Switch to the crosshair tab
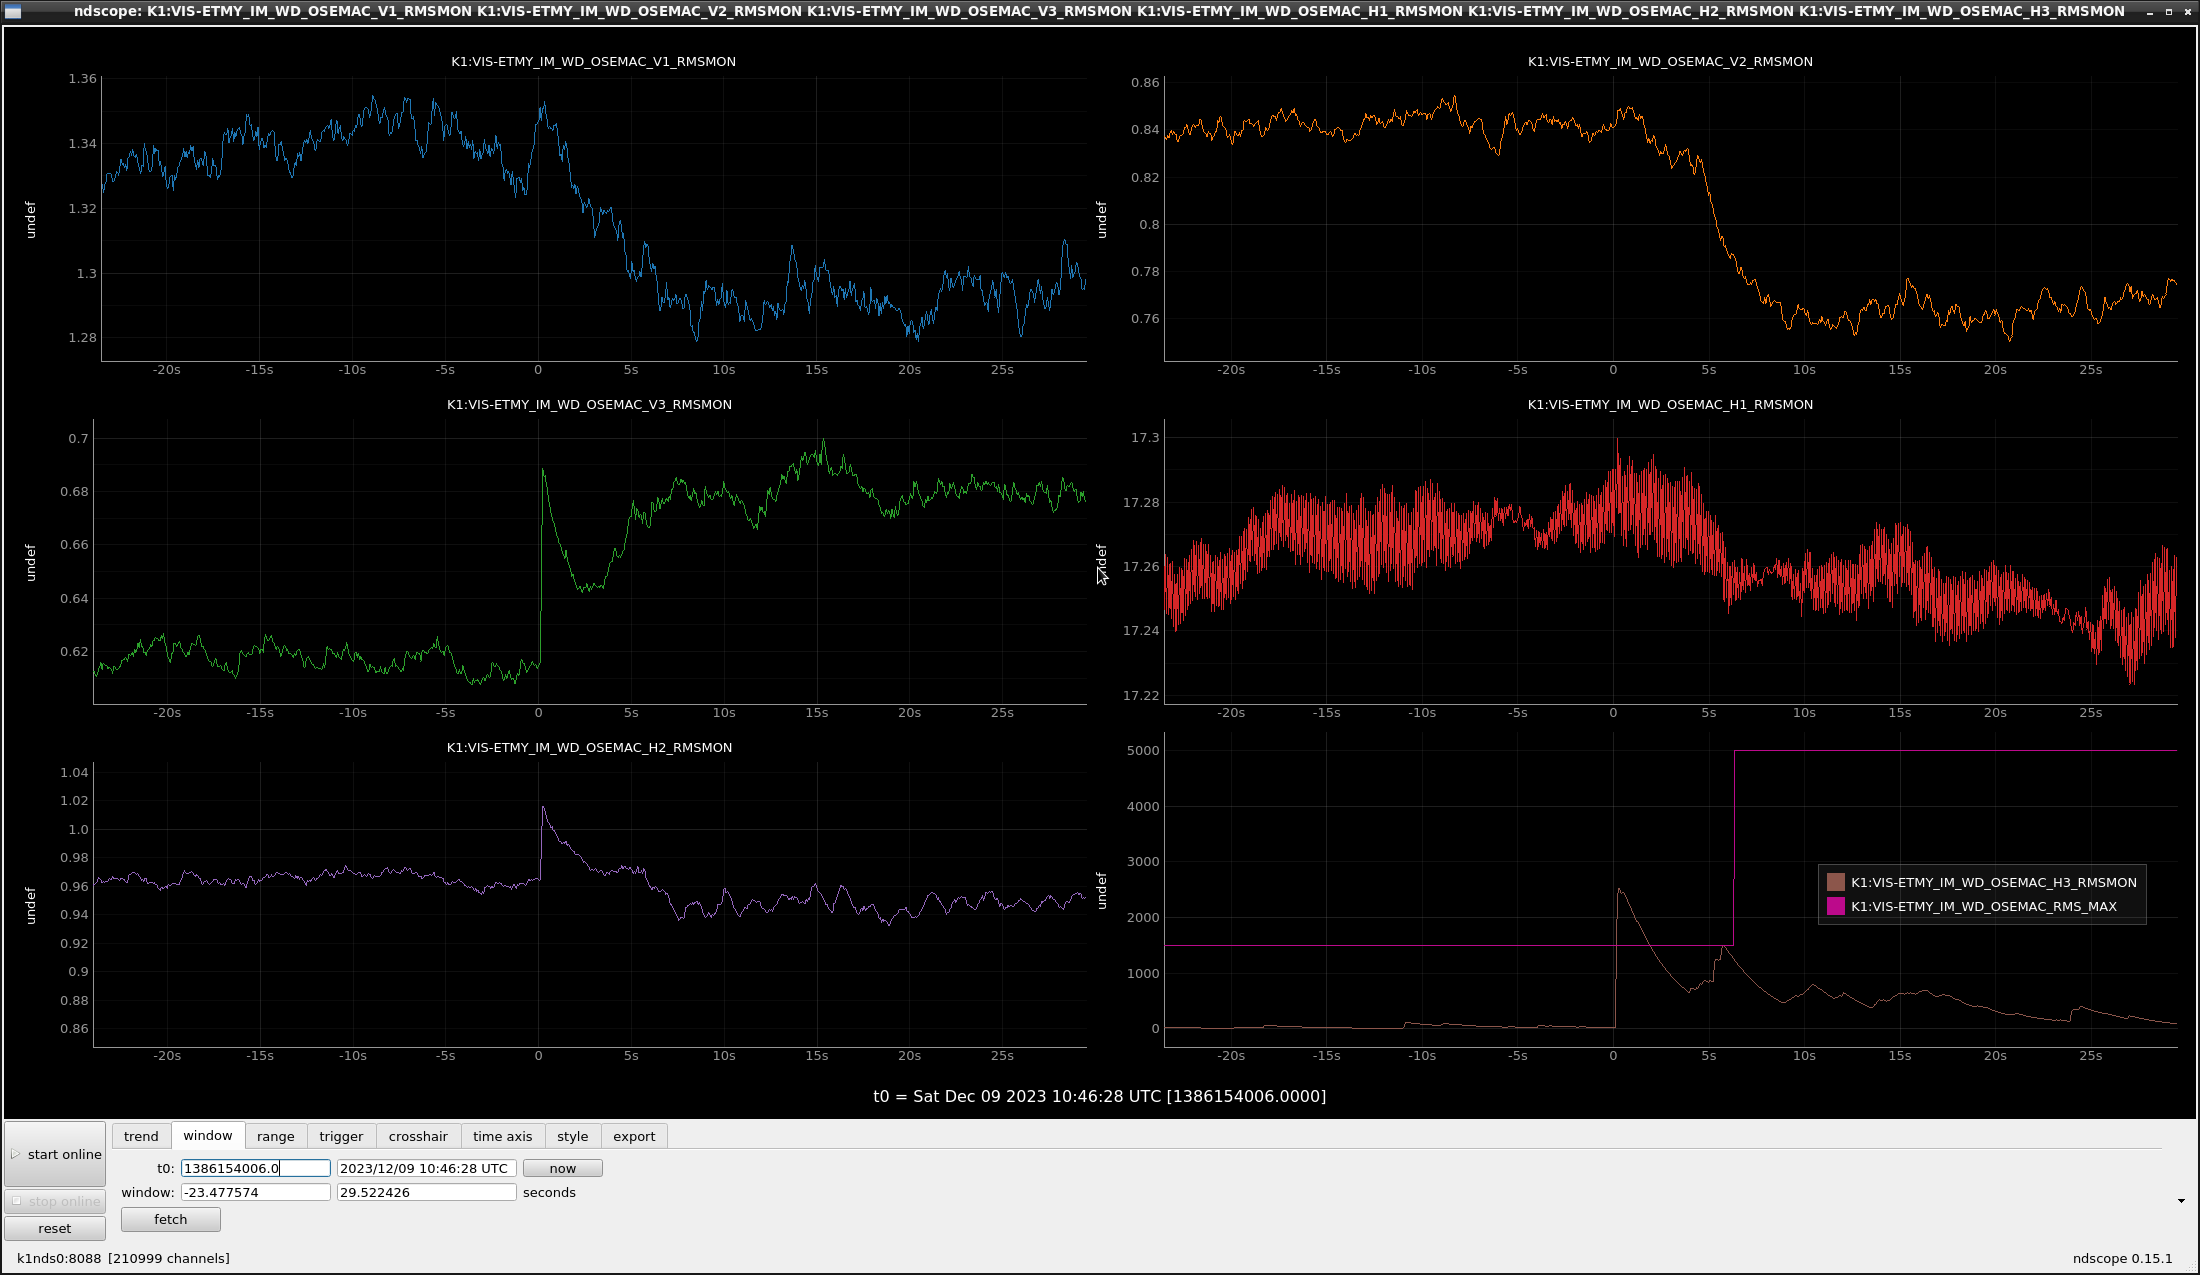The height and width of the screenshot is (1275, 2200). [418, 1136]
